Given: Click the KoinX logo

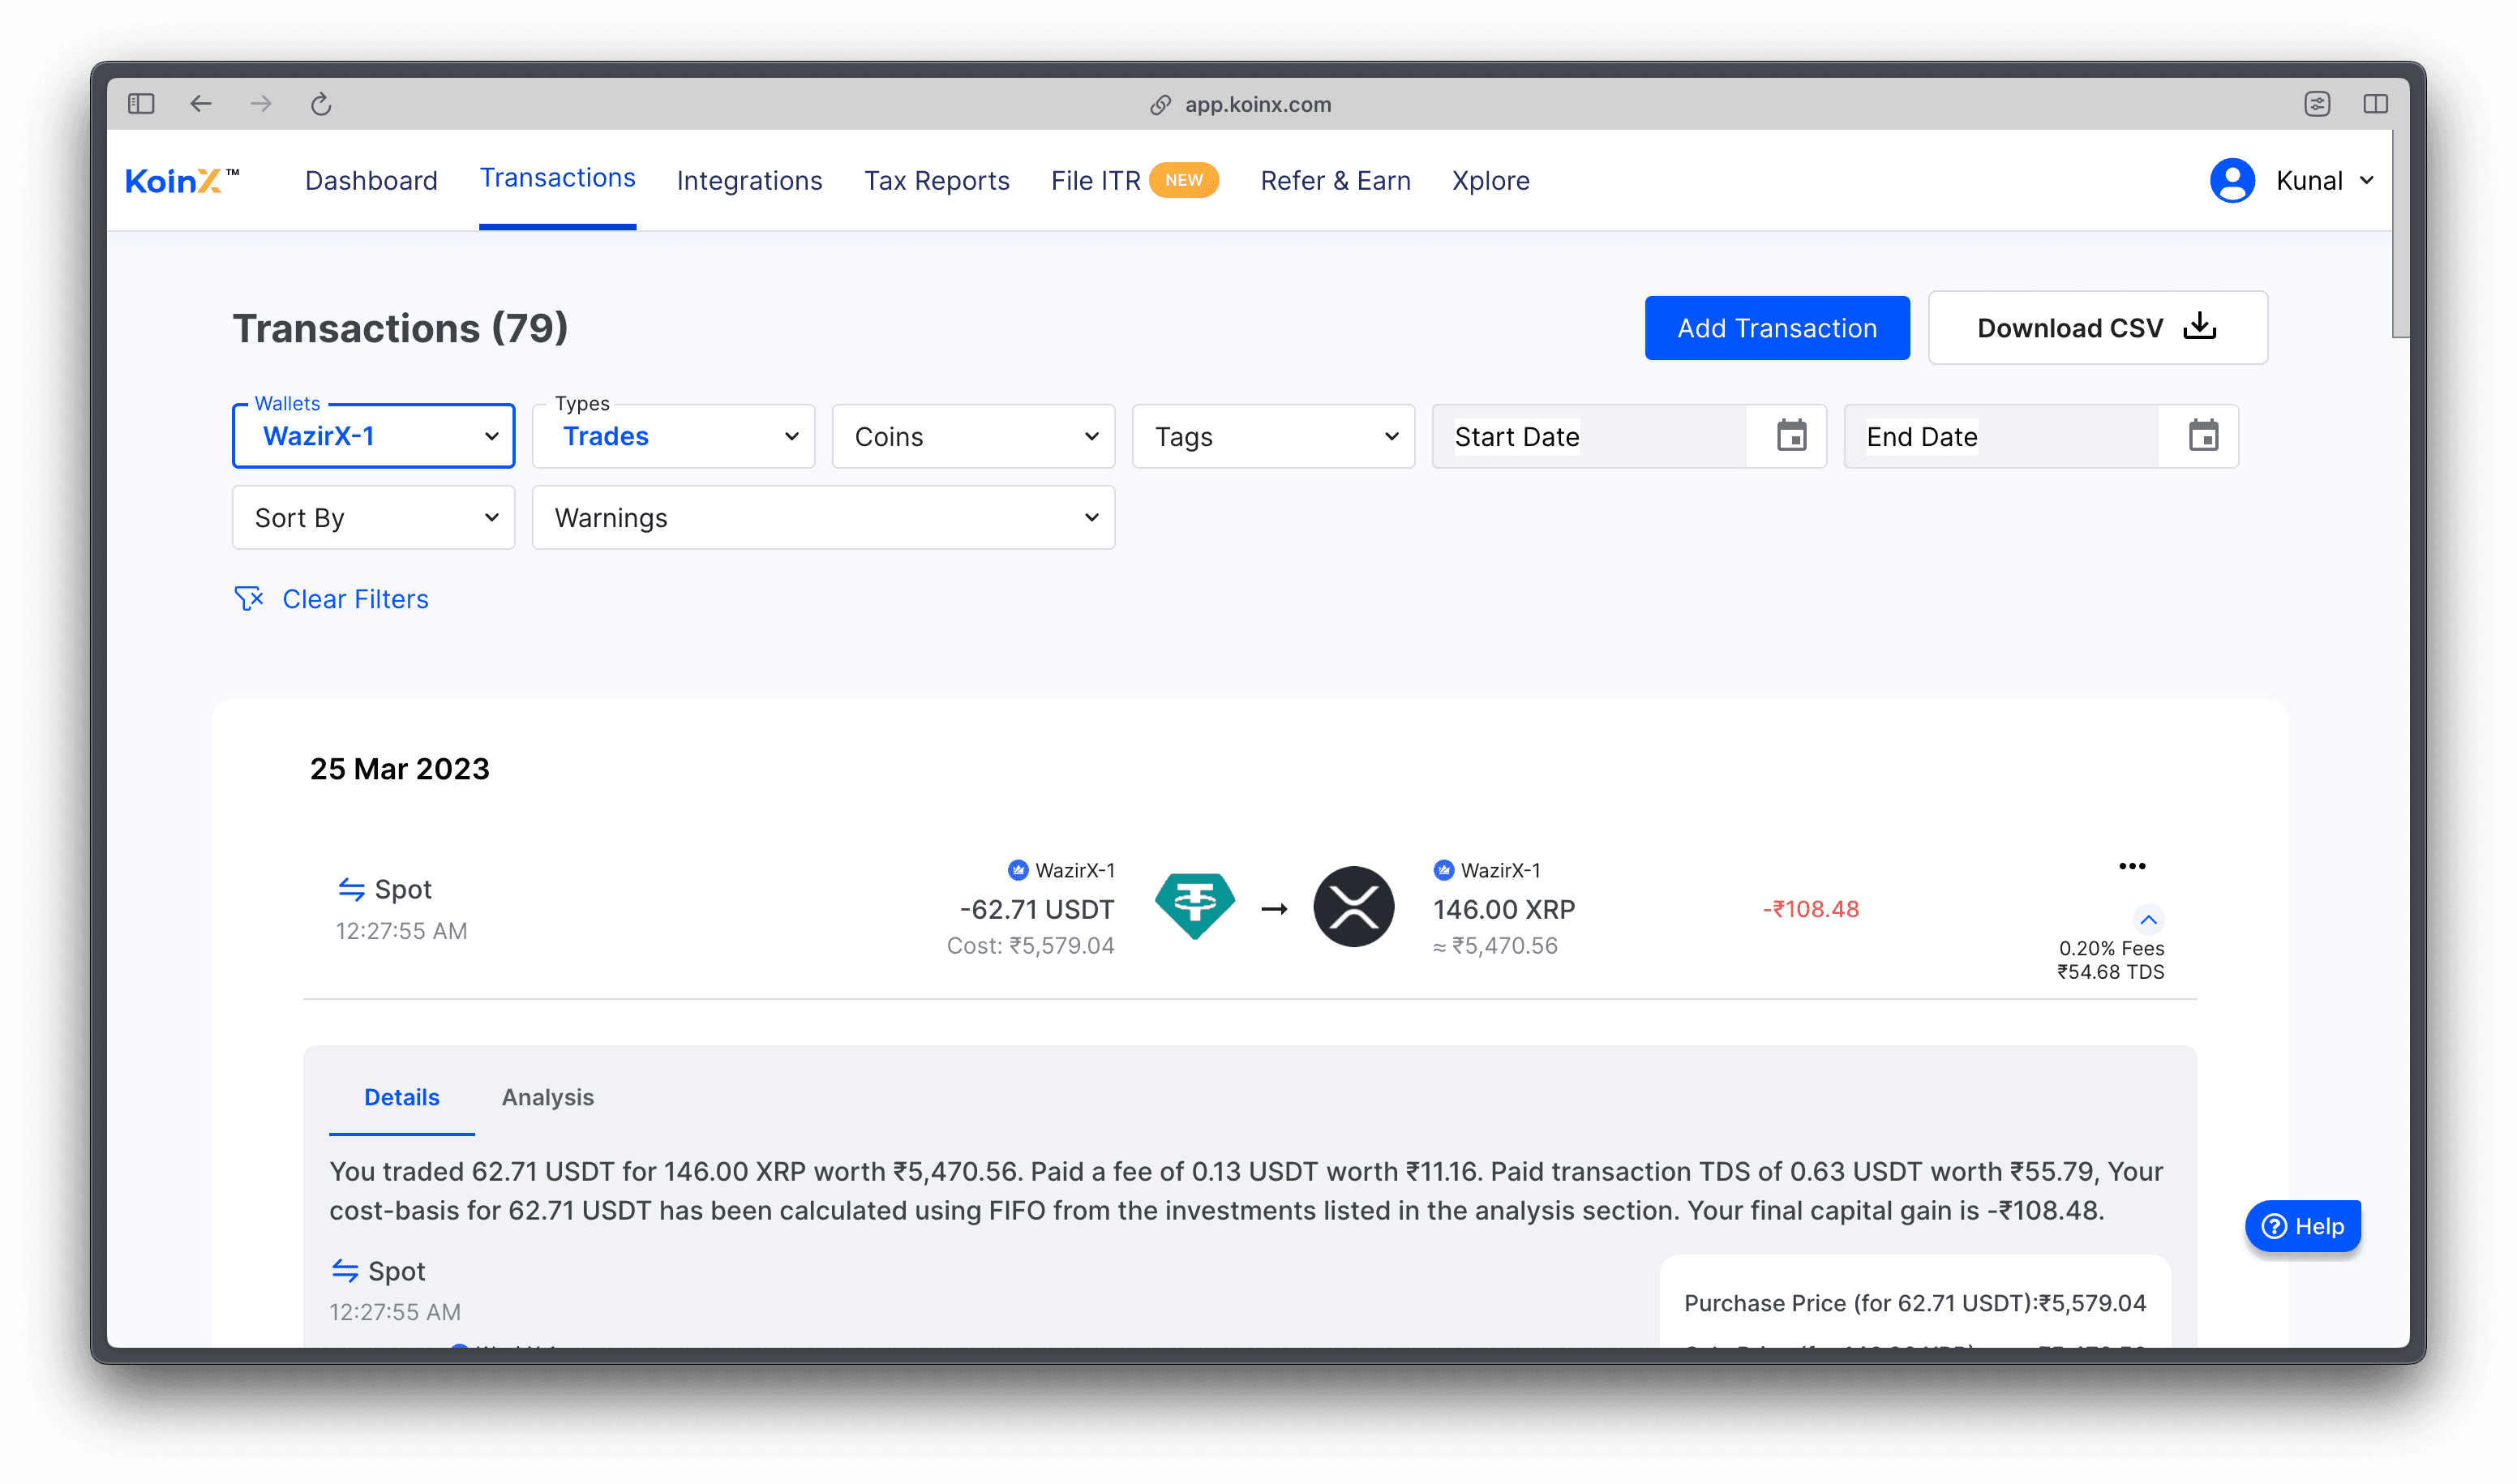Looking at the screenshot, I should click(182, 181).
